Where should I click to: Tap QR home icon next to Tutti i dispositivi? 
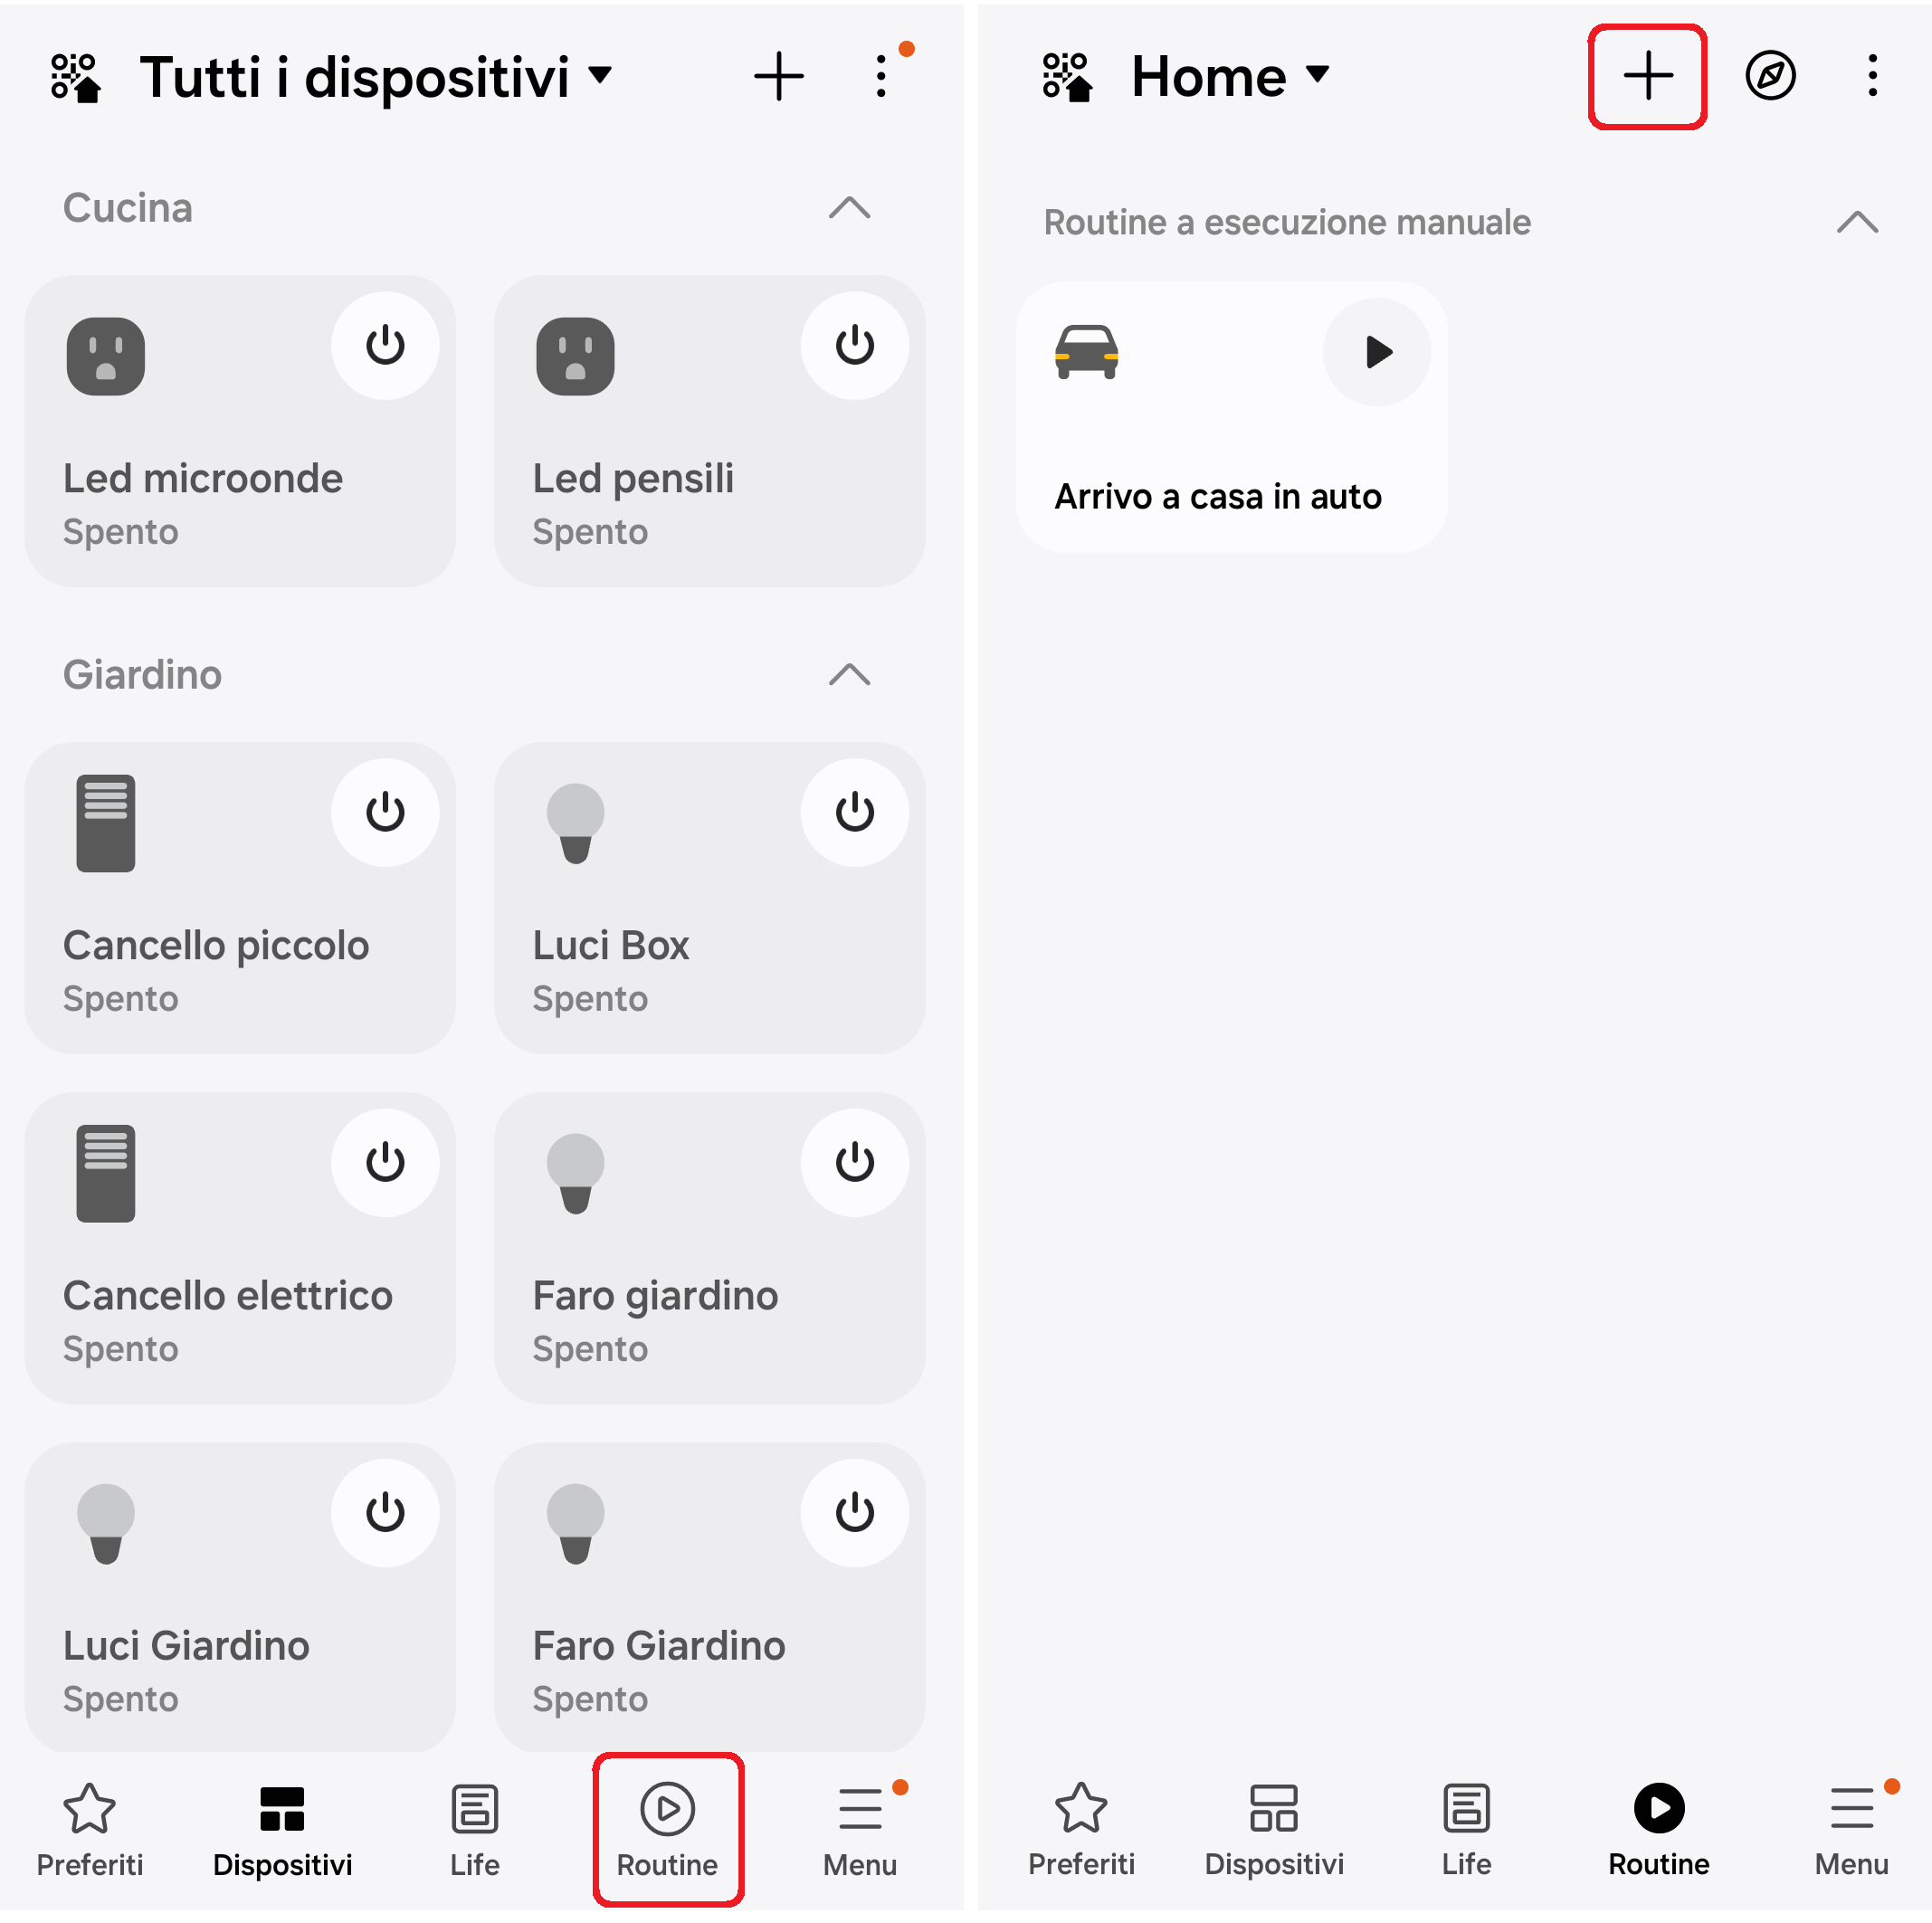click(76, 77)
